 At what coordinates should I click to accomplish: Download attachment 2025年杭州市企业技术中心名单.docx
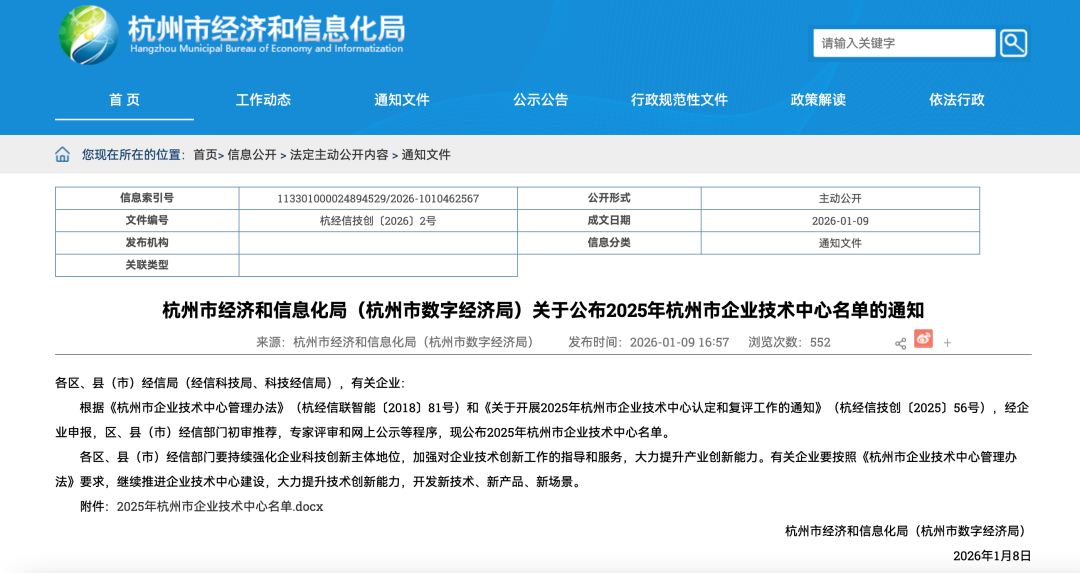click(220, 506)
